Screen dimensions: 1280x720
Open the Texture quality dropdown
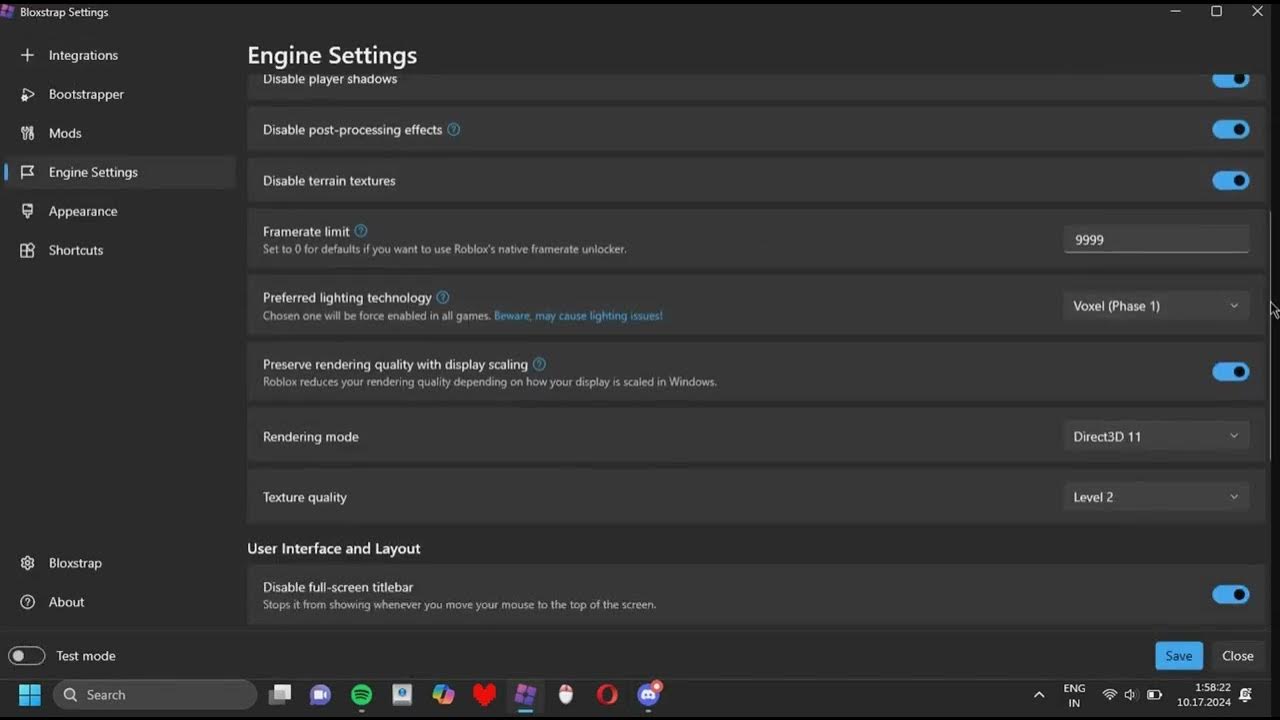tap(1155, 497)
